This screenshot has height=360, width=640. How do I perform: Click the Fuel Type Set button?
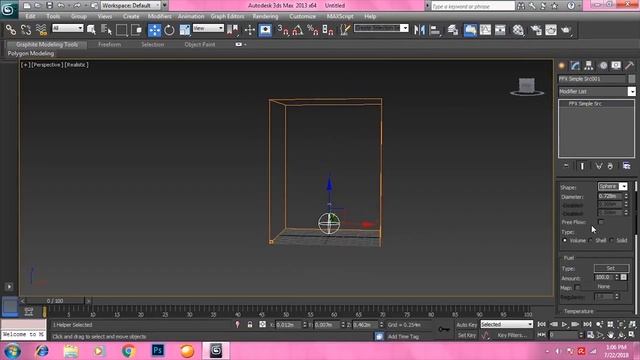click(x=611, y=268)
